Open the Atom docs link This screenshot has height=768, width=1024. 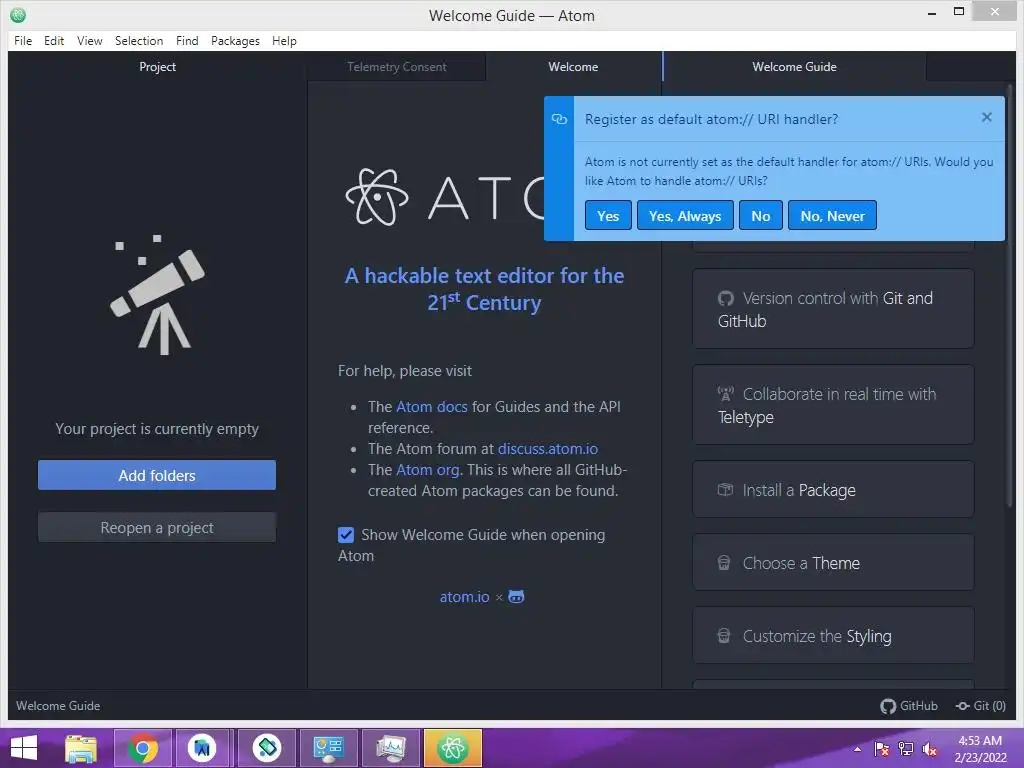tap(432, 406)
